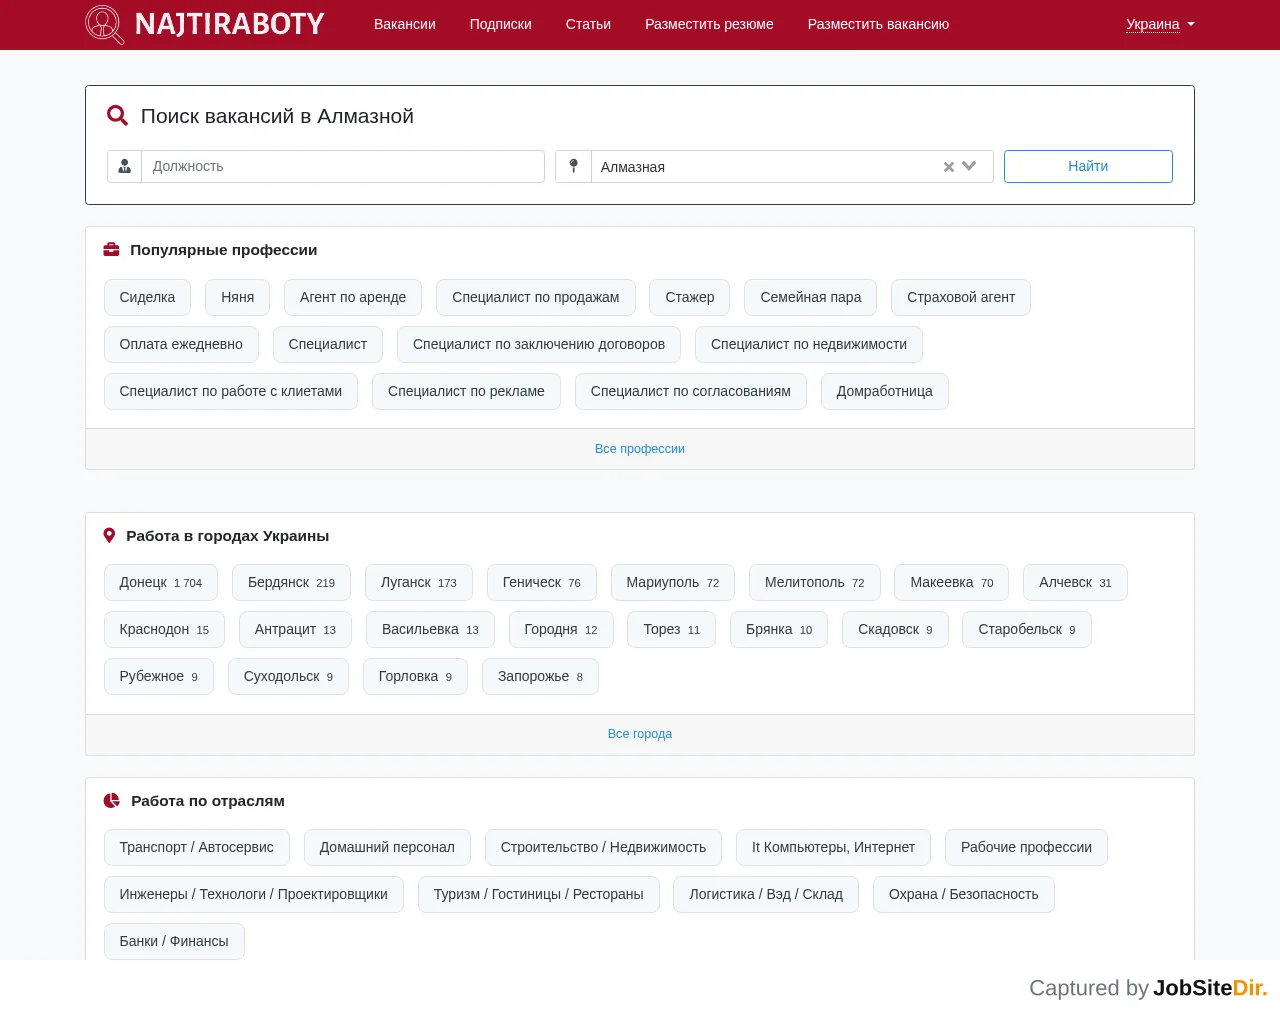This screenshot has width=1280, height=1018.
Task: Choose the Охрана / Безопасность industry
Action: [x=964, y=894]
